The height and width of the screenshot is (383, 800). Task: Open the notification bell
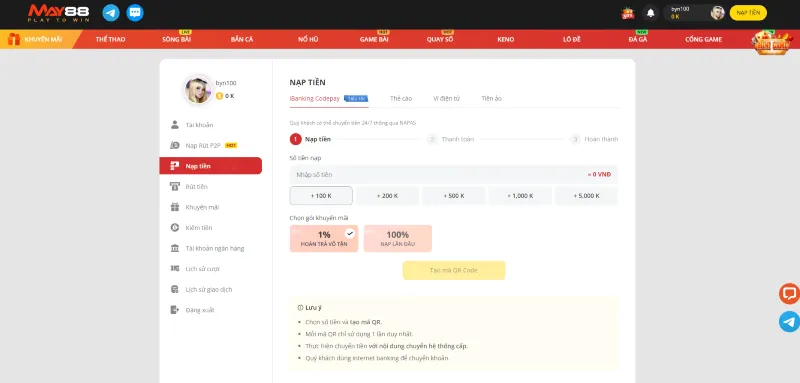click(651, 13)
